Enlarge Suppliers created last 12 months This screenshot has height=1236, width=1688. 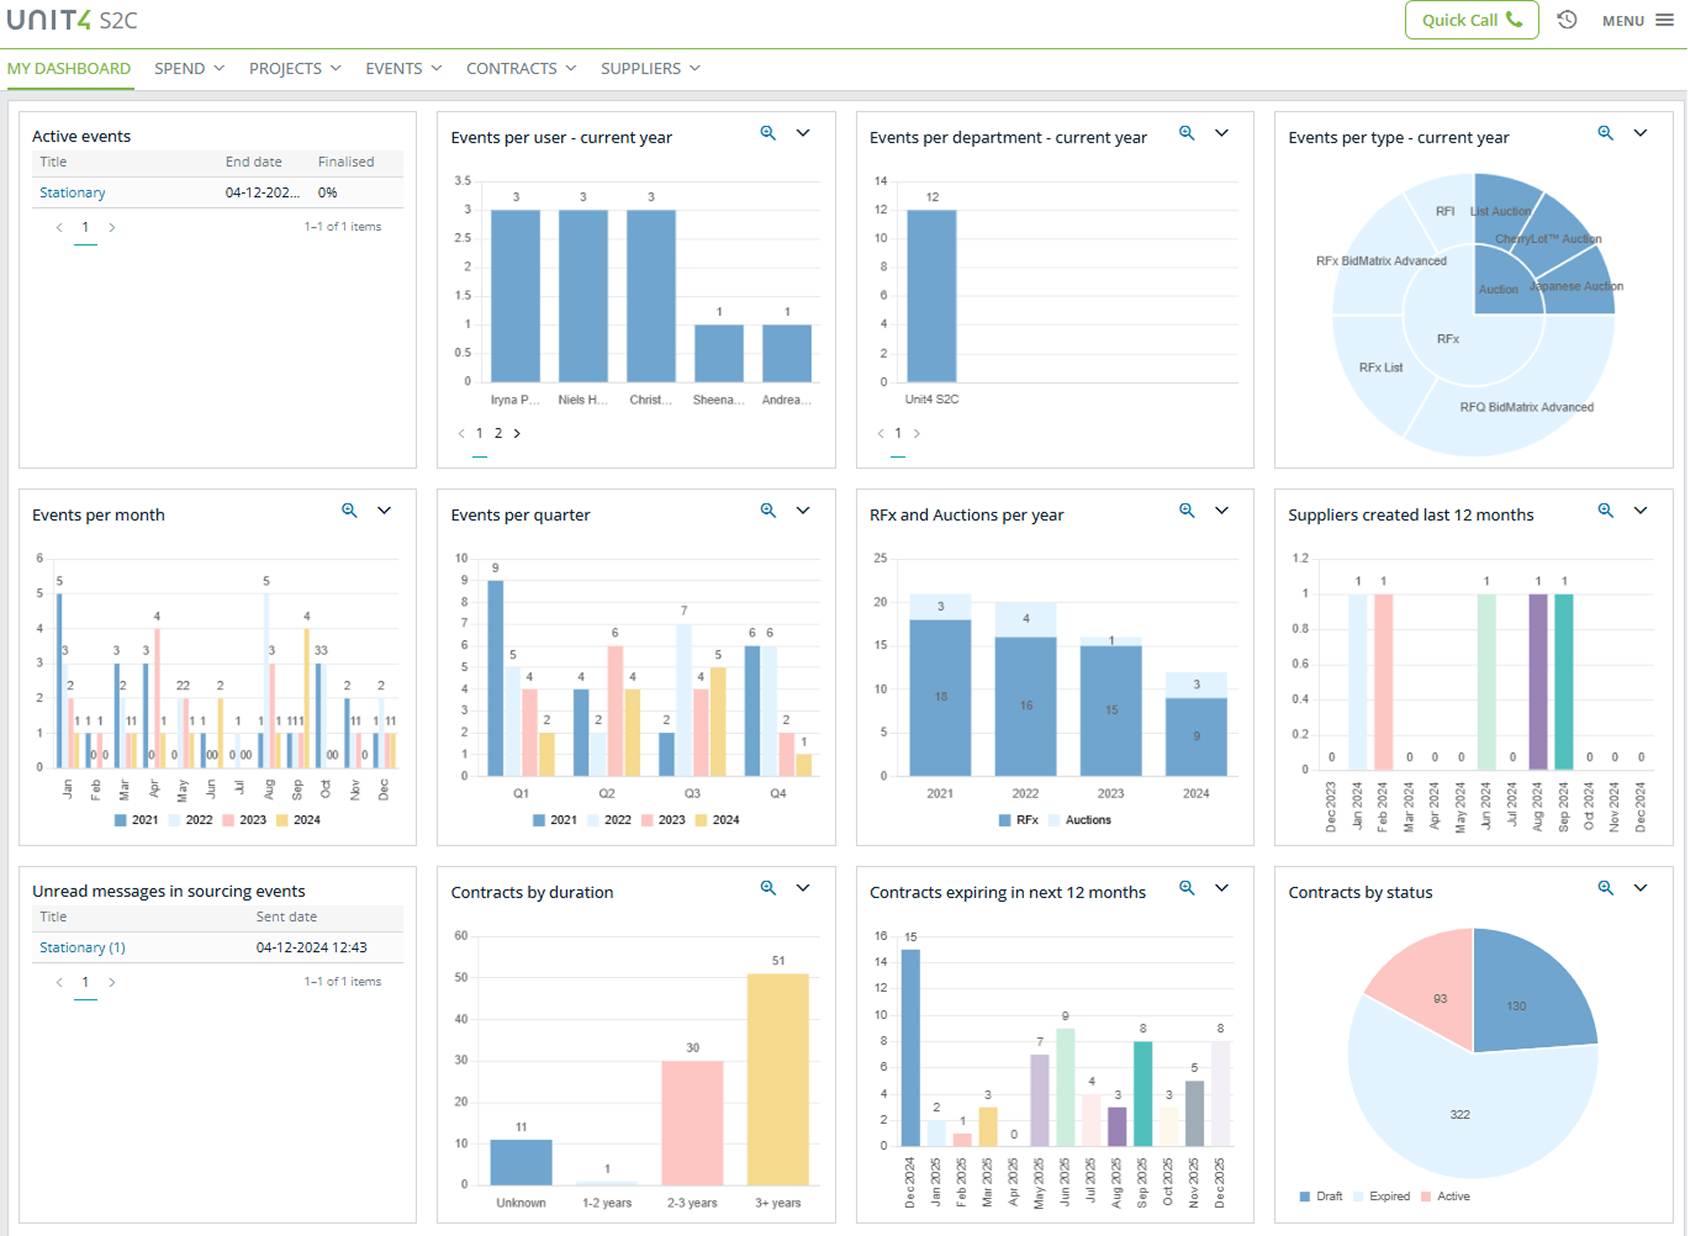[1606, 511]
